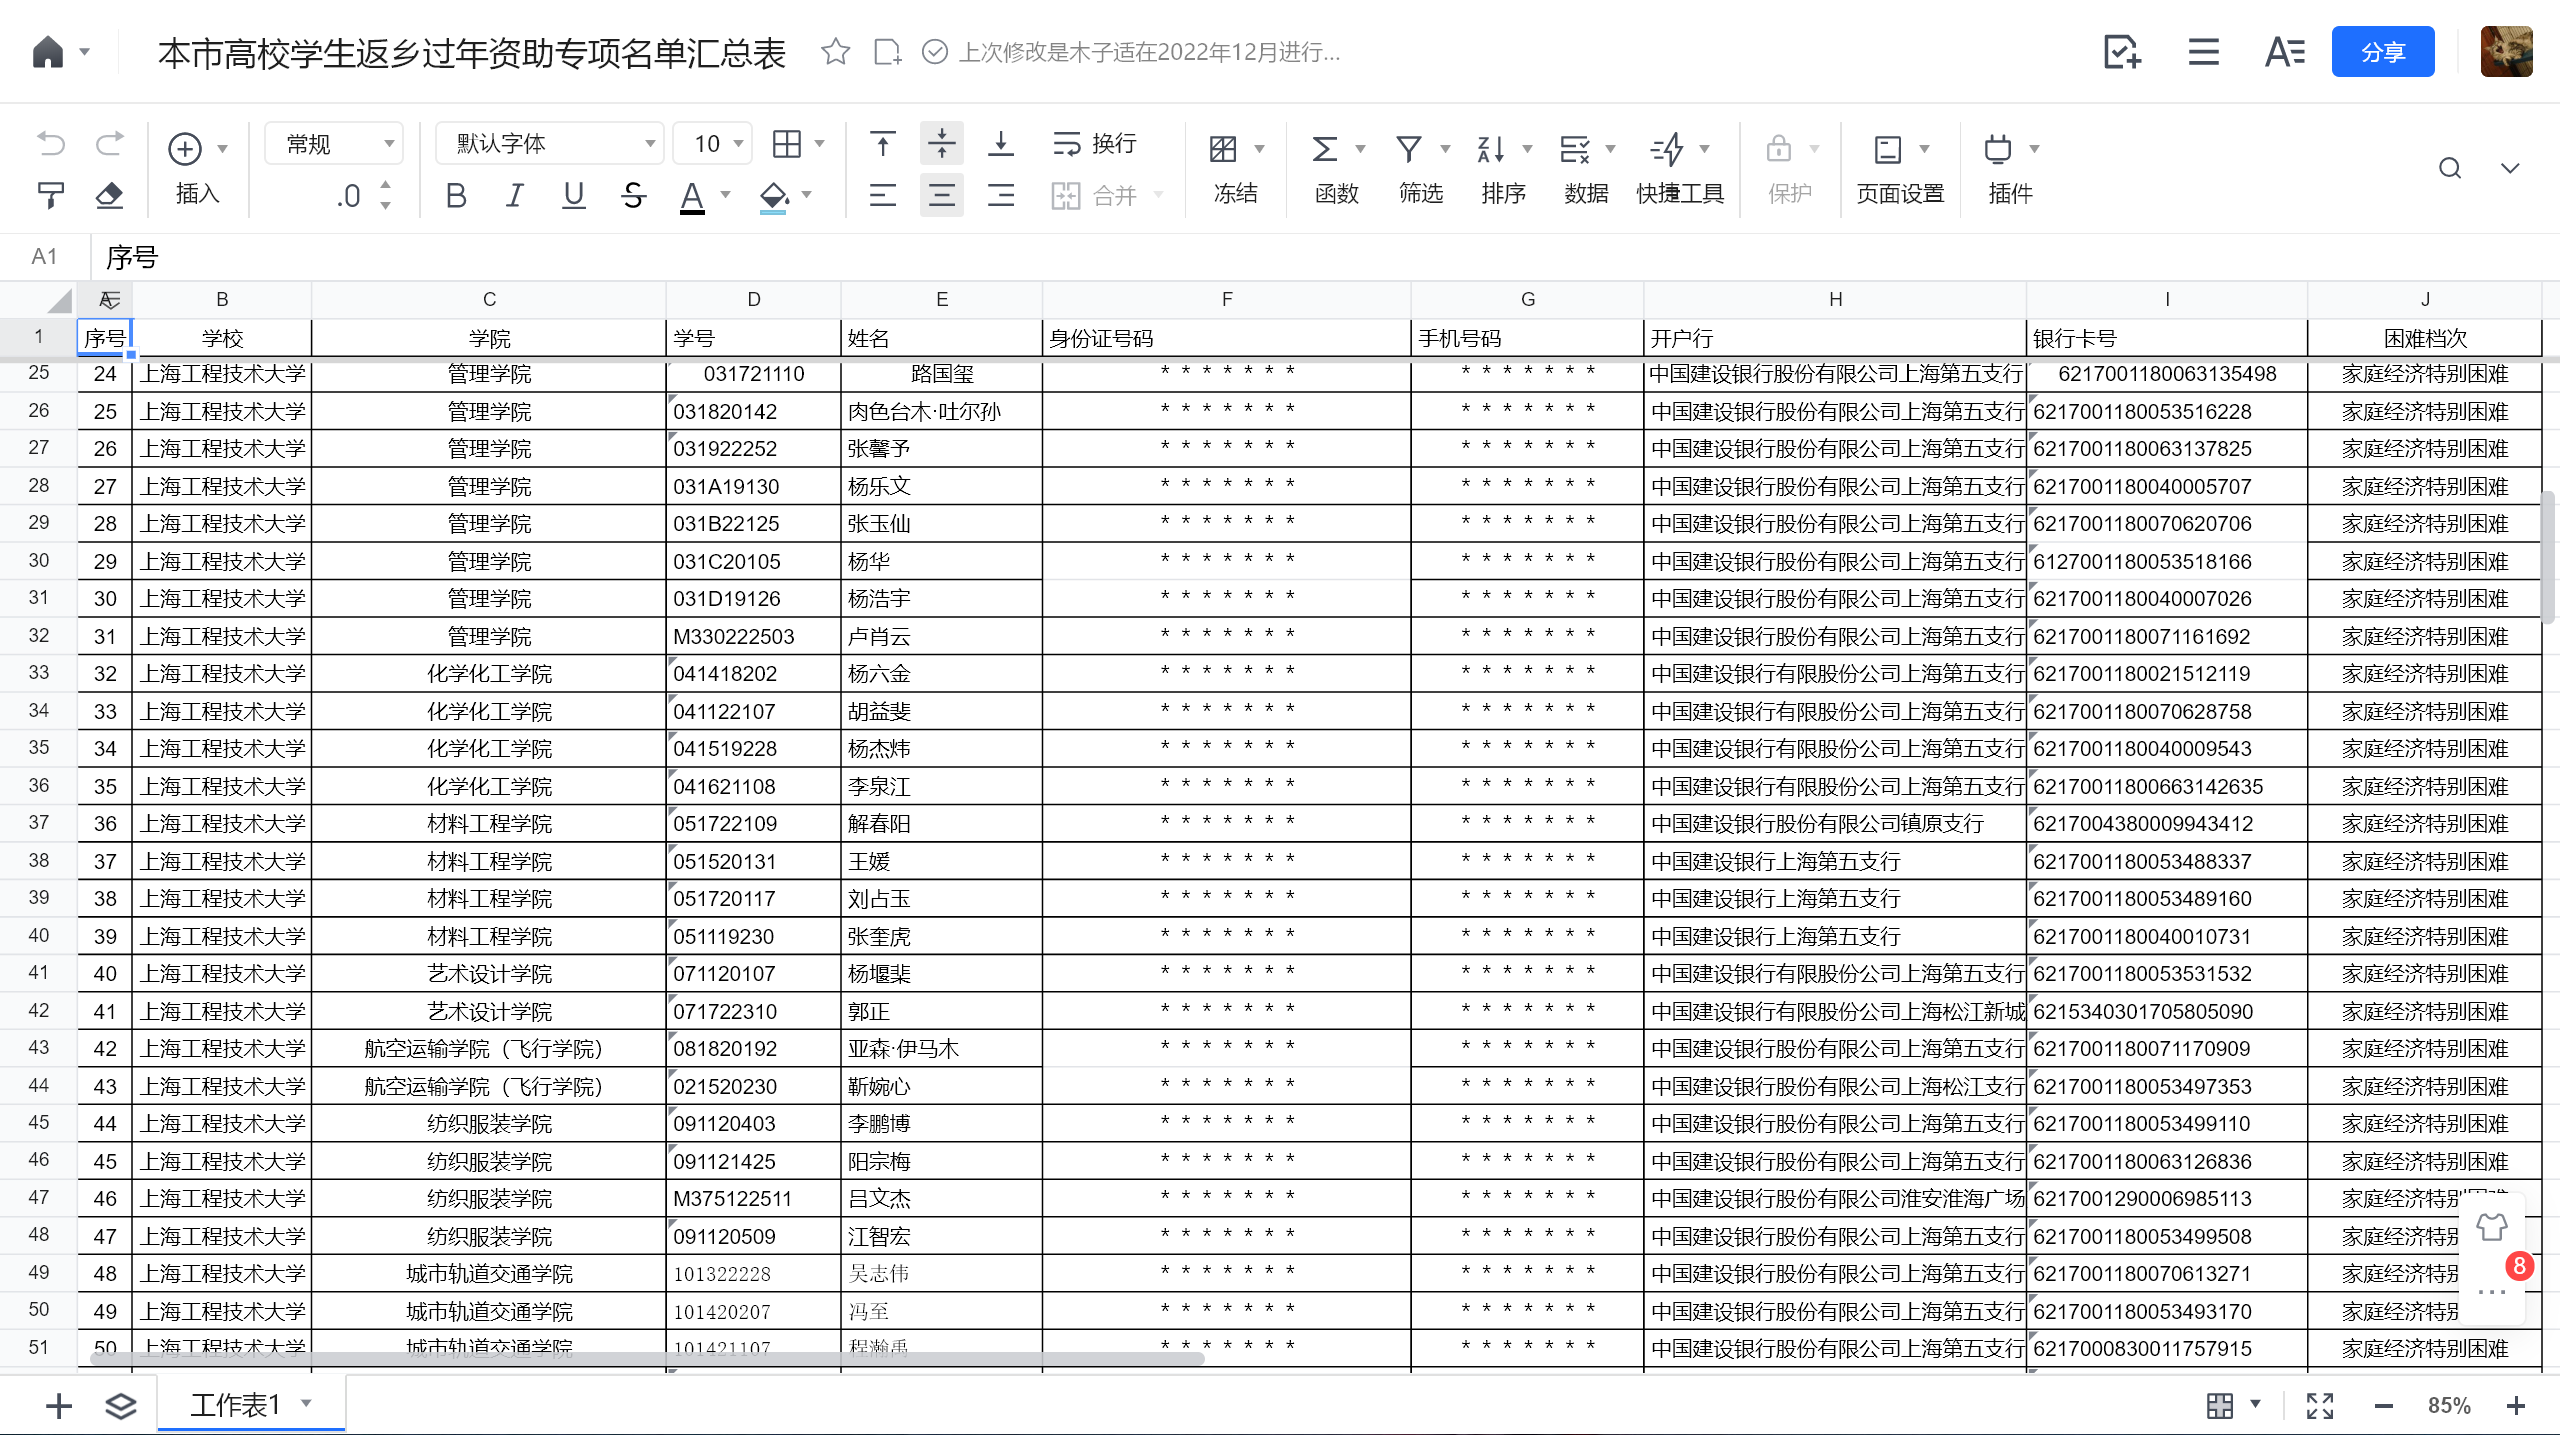
Task: Open the 快捷工具 lightning icon
Action: click(1667, 149)
